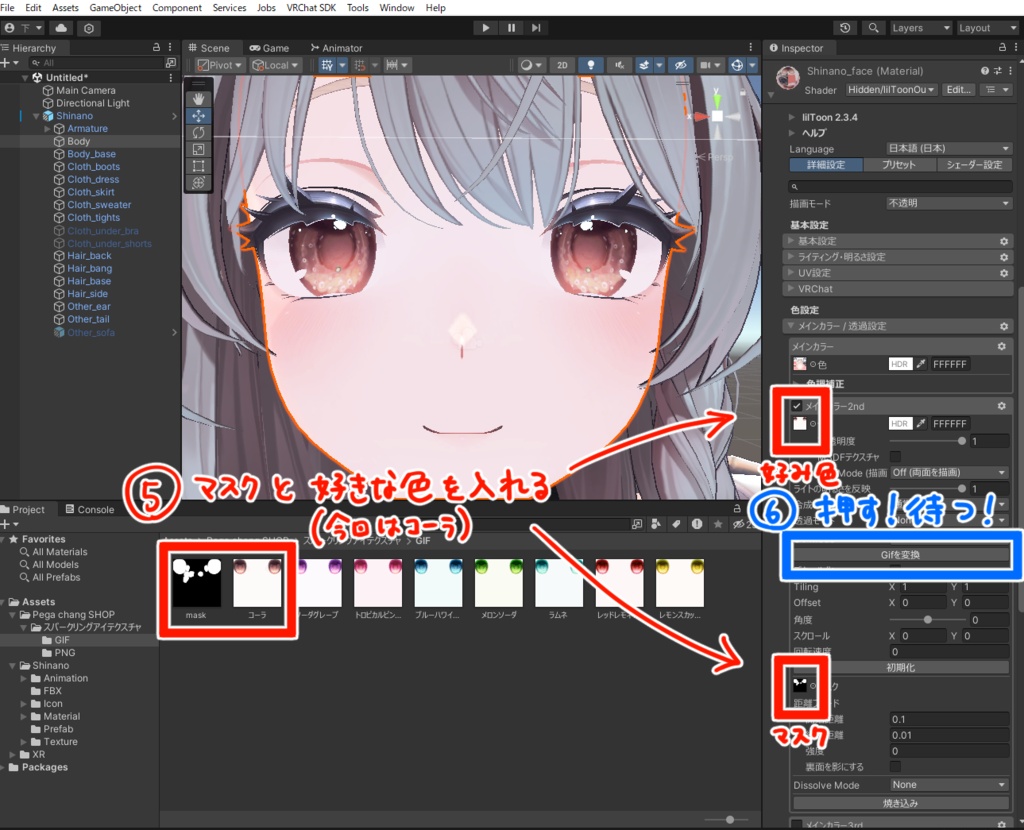Toggle 2D view mode
1024x830 pixels.
(562, 65)
